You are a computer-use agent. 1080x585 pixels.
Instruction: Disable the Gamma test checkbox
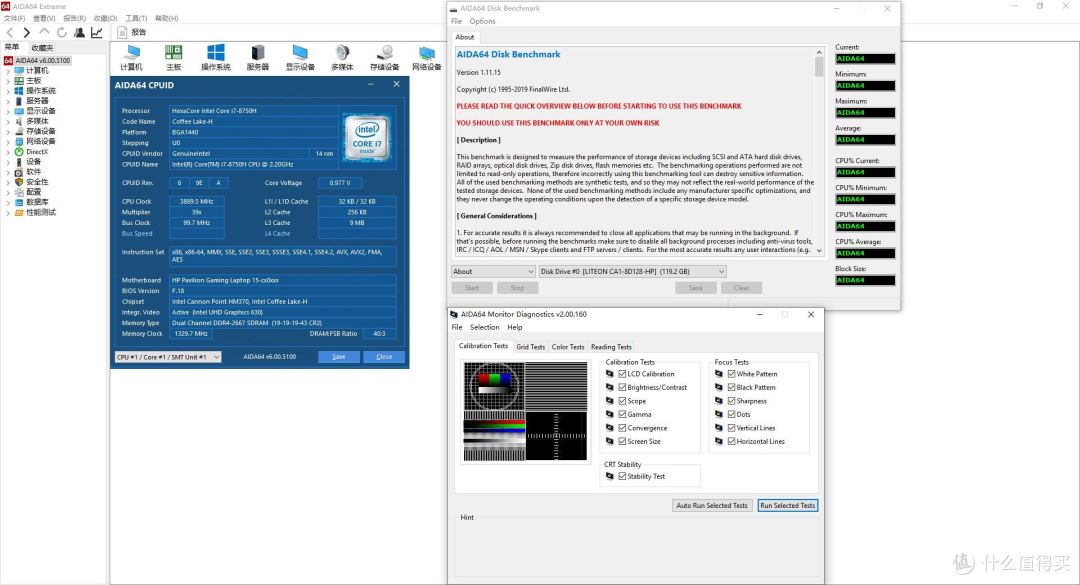622,414
